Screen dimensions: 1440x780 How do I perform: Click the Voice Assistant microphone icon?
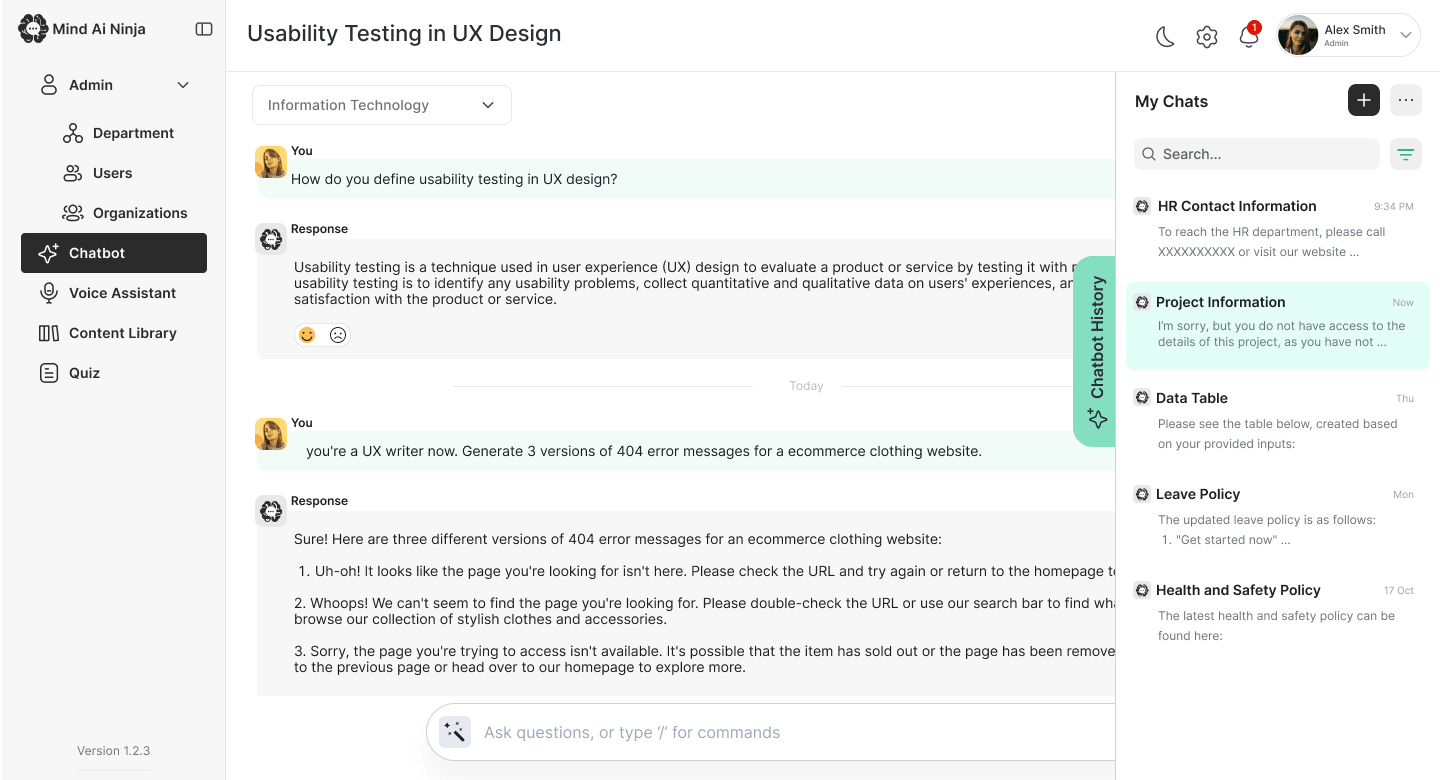pyautogui.click(x=48, y=293)
